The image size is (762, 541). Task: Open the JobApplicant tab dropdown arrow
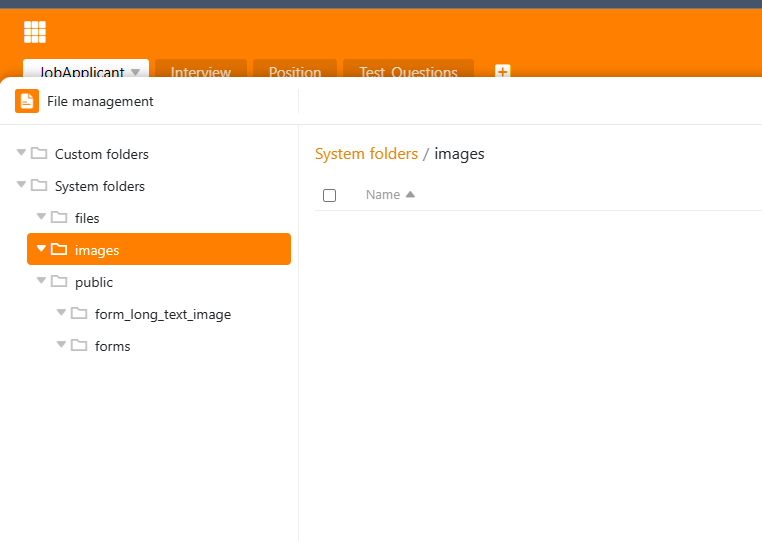135,72
